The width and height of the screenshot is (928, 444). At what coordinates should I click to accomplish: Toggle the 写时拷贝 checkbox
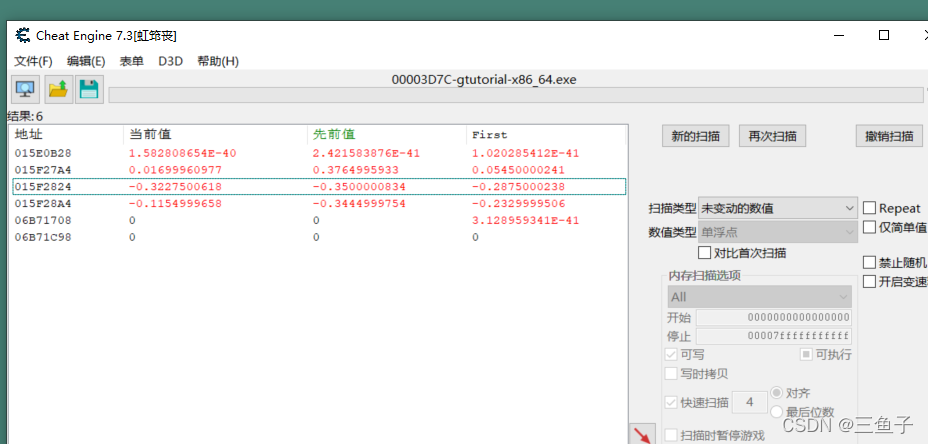pos(671,374)
